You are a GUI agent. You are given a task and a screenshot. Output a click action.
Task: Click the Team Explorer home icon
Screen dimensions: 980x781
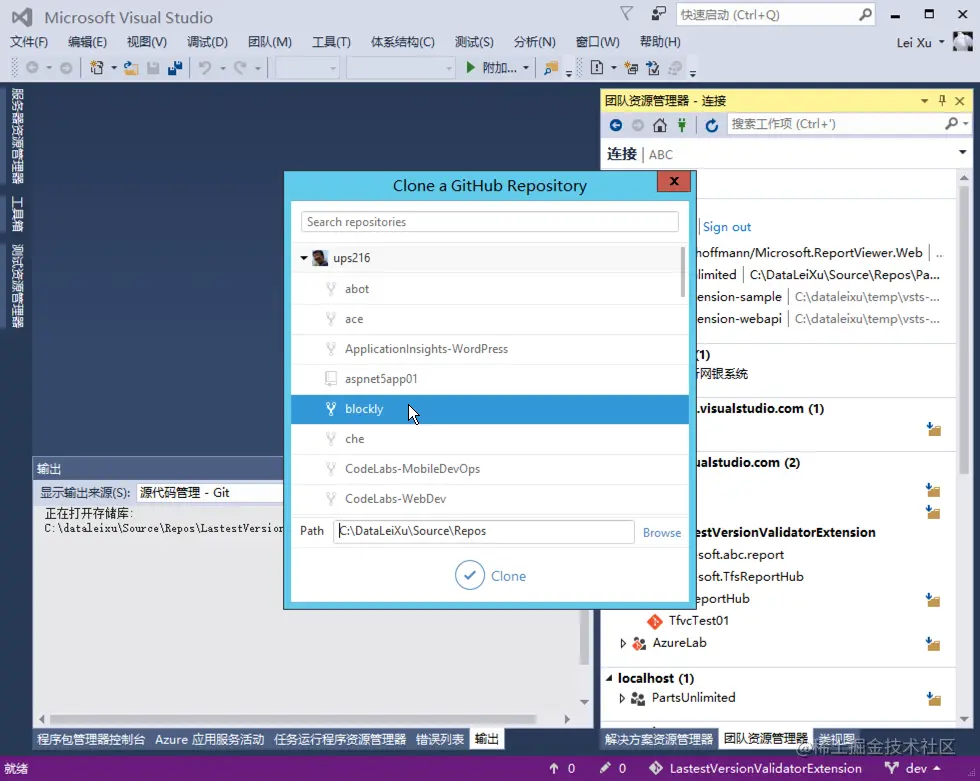pyautogui.click(x=659, y=125)
